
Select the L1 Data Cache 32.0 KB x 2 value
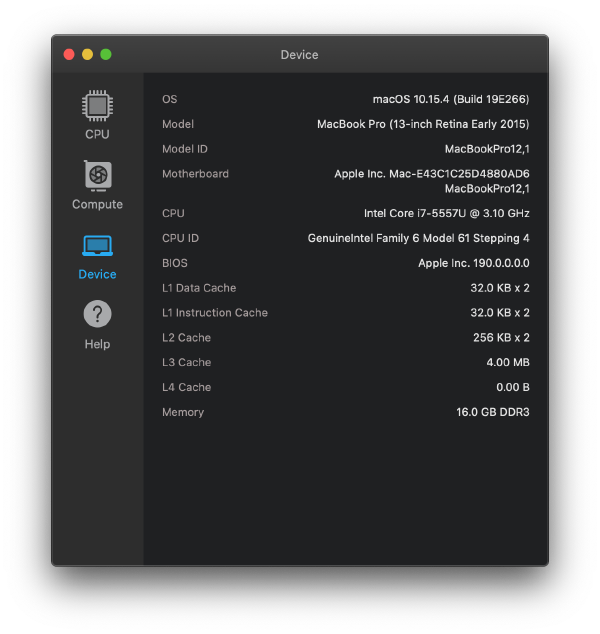click(x=500, y=288)
